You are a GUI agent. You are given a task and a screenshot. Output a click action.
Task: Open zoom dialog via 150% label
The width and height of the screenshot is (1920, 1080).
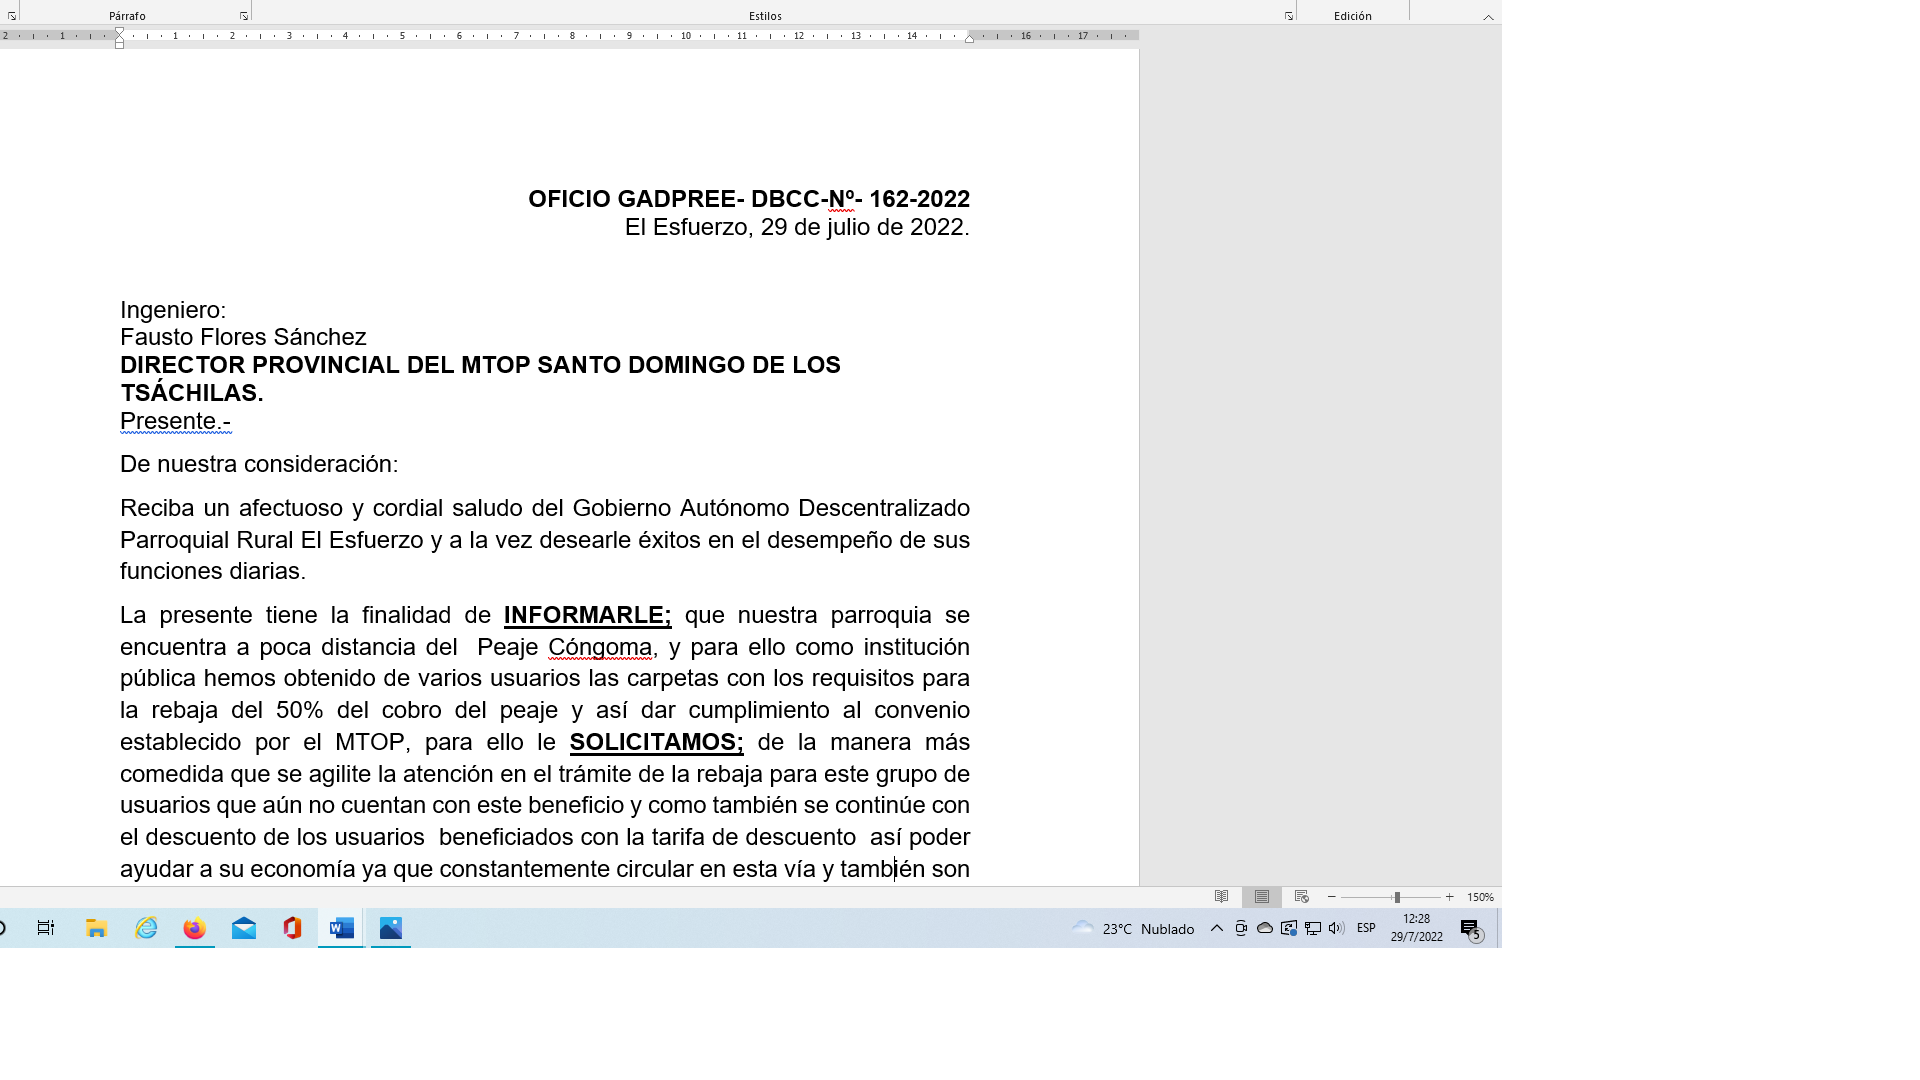point(1480,897)
